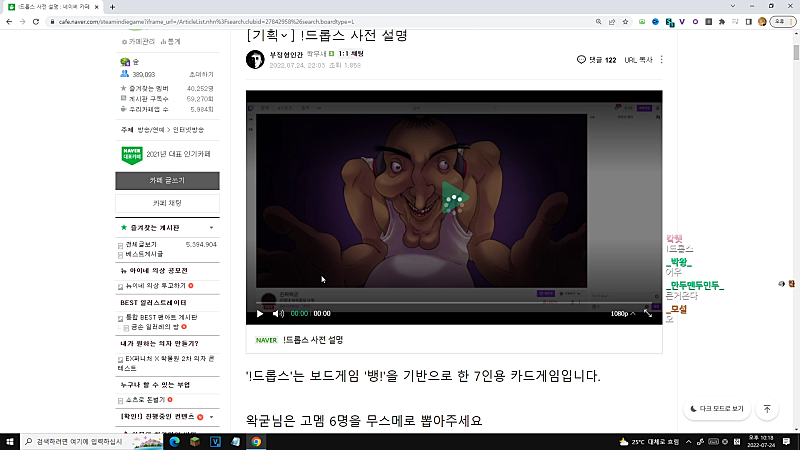Click the page vertical scrollbar thumb

pos(796,52)
